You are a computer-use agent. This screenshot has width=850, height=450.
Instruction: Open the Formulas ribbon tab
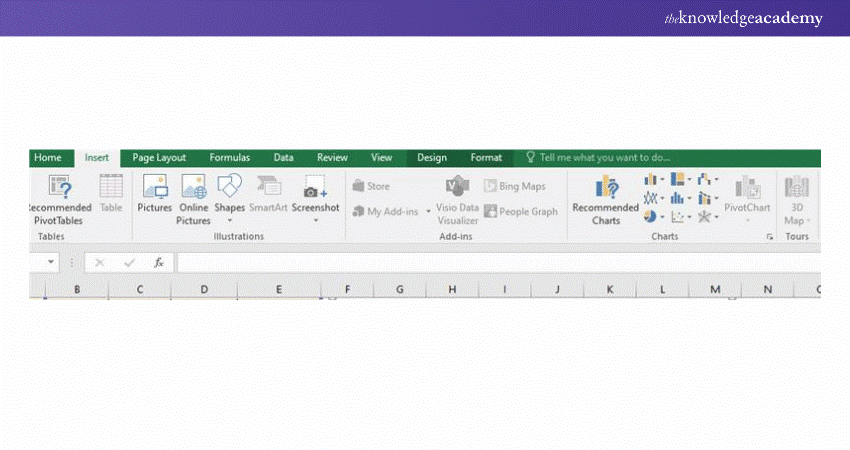tap(229, 158)
